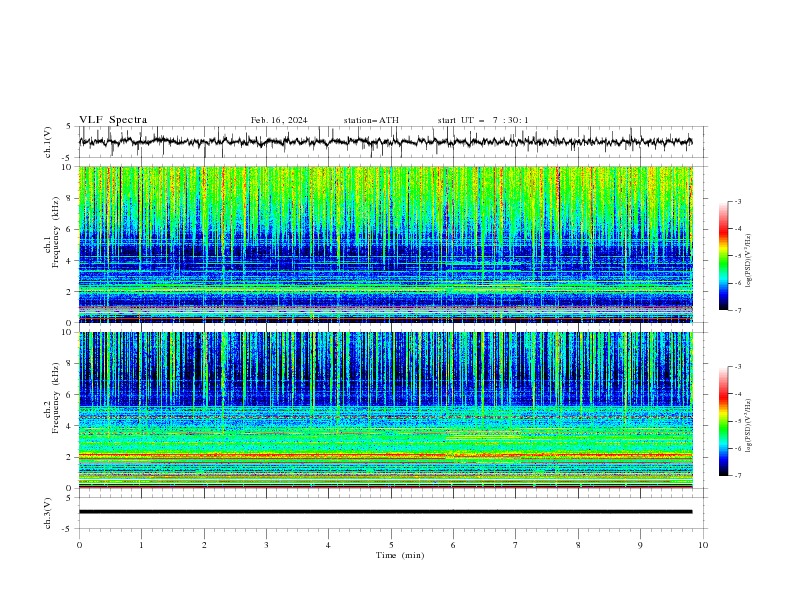
Task: Click time axis tick label "9"
Action: tap(640, 545)
